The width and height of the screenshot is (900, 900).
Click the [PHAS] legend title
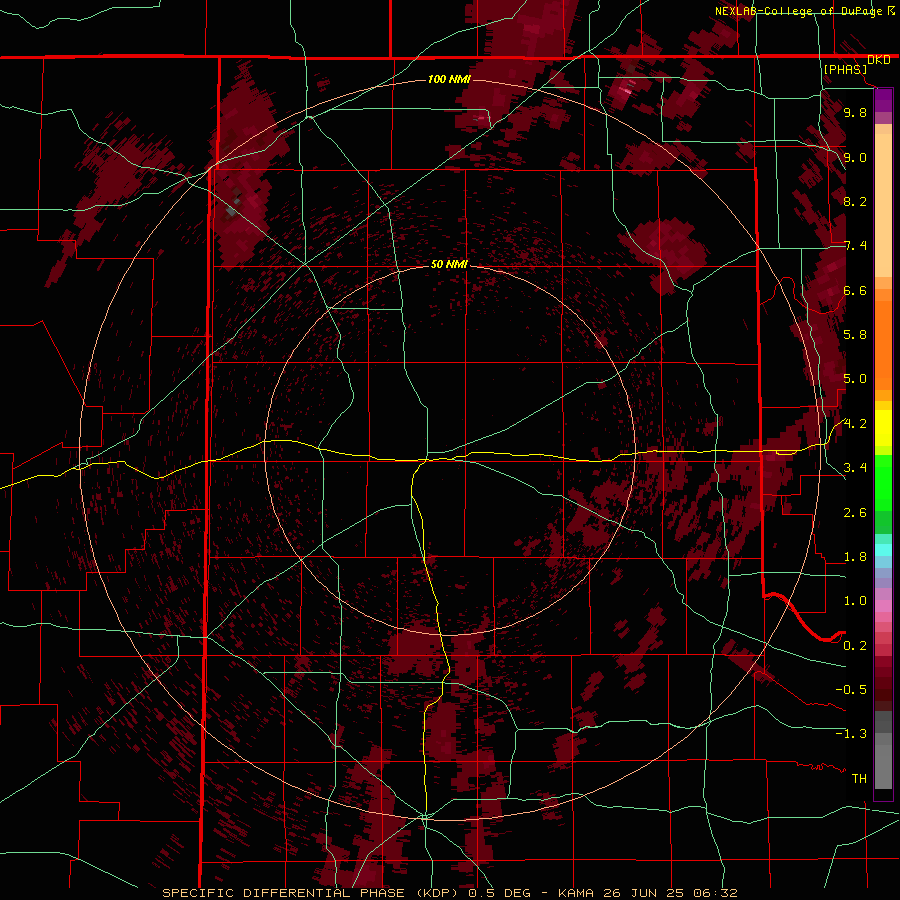845,70
